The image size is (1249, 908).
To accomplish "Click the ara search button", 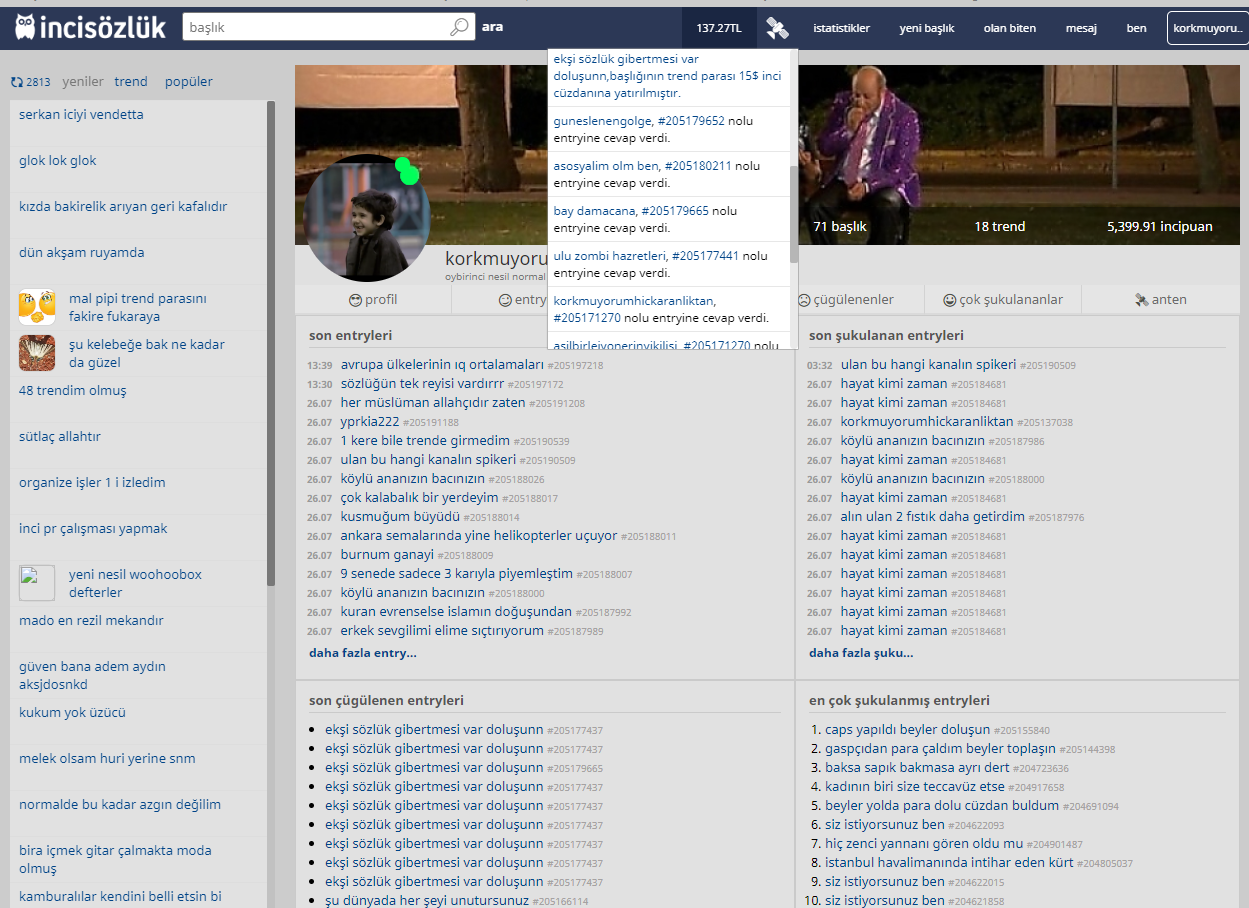I will 492,27.
